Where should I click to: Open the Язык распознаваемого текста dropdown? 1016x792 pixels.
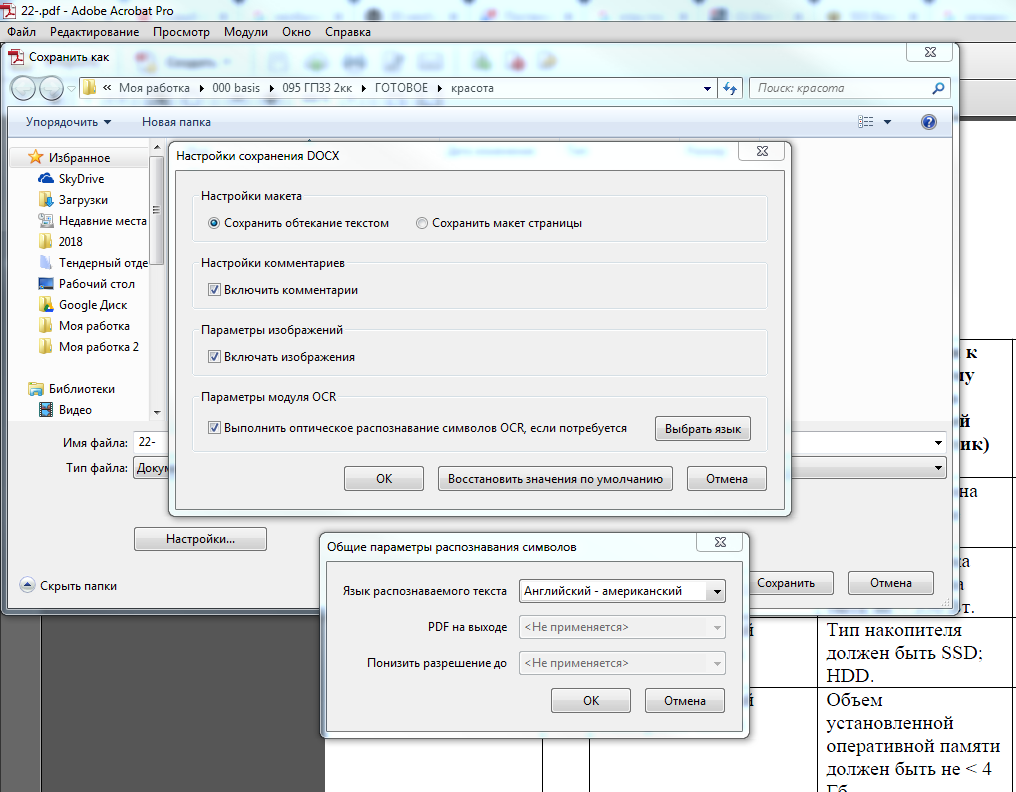(x=622, y=590)
